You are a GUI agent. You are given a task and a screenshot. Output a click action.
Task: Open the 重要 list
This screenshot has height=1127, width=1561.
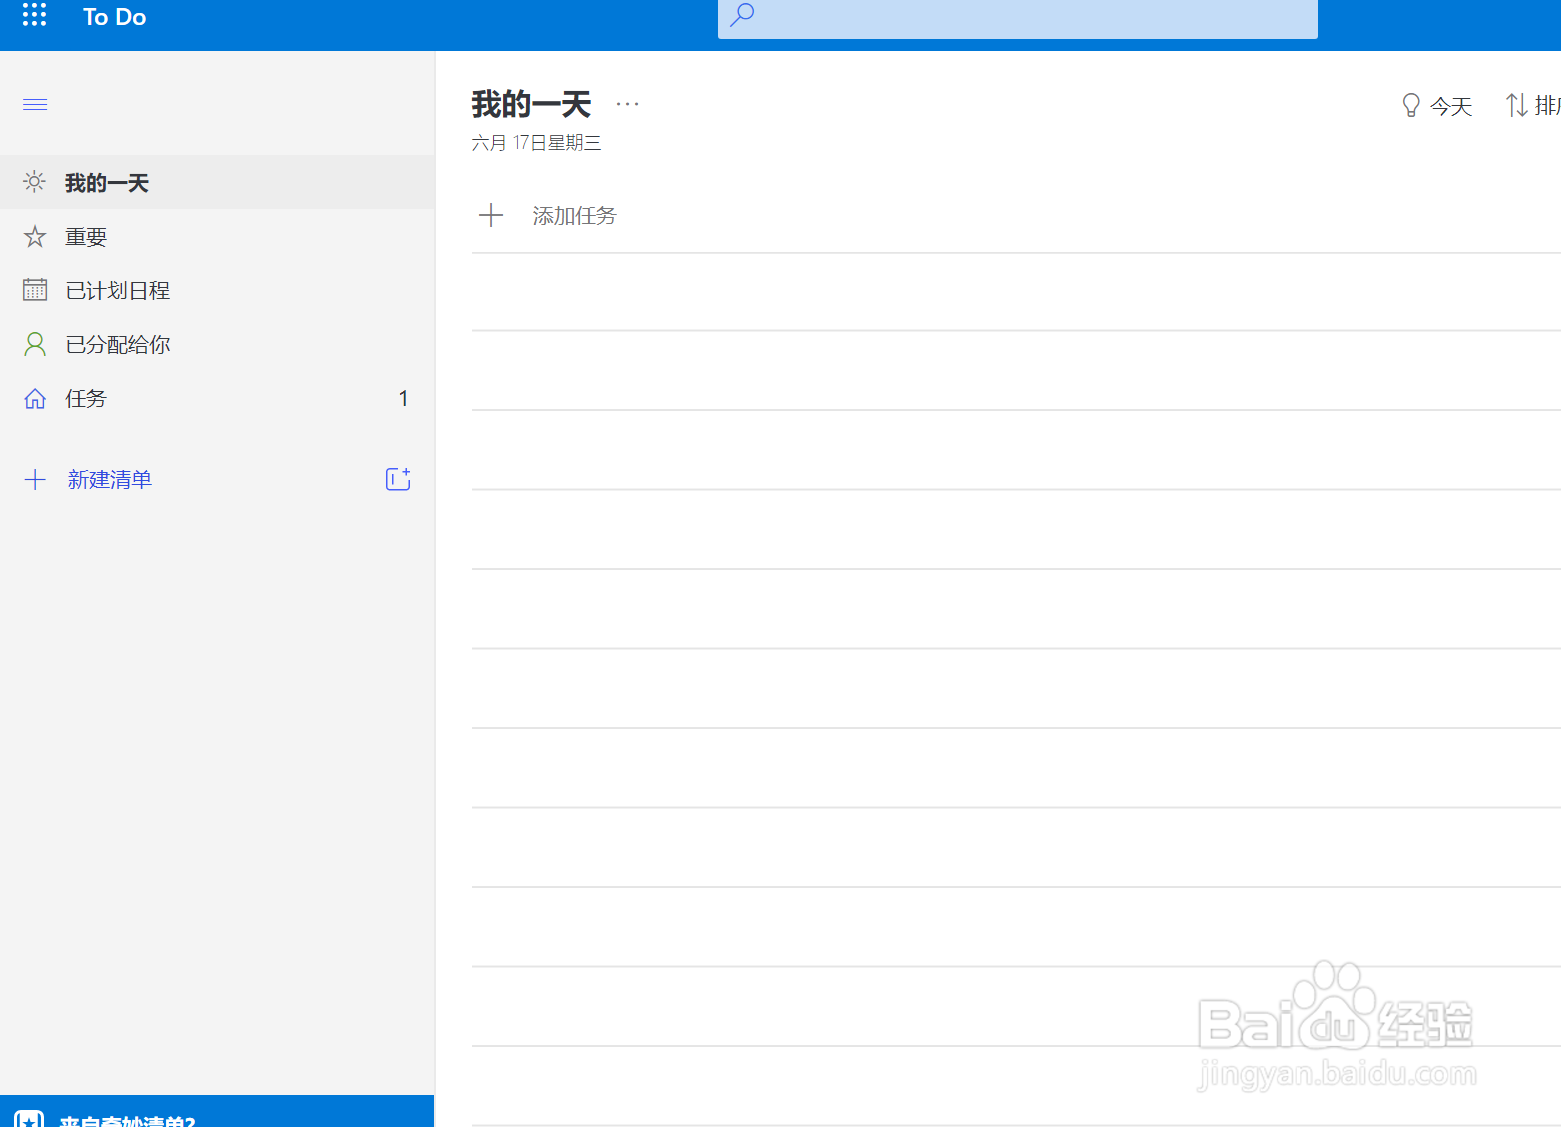tap(217, 237)
